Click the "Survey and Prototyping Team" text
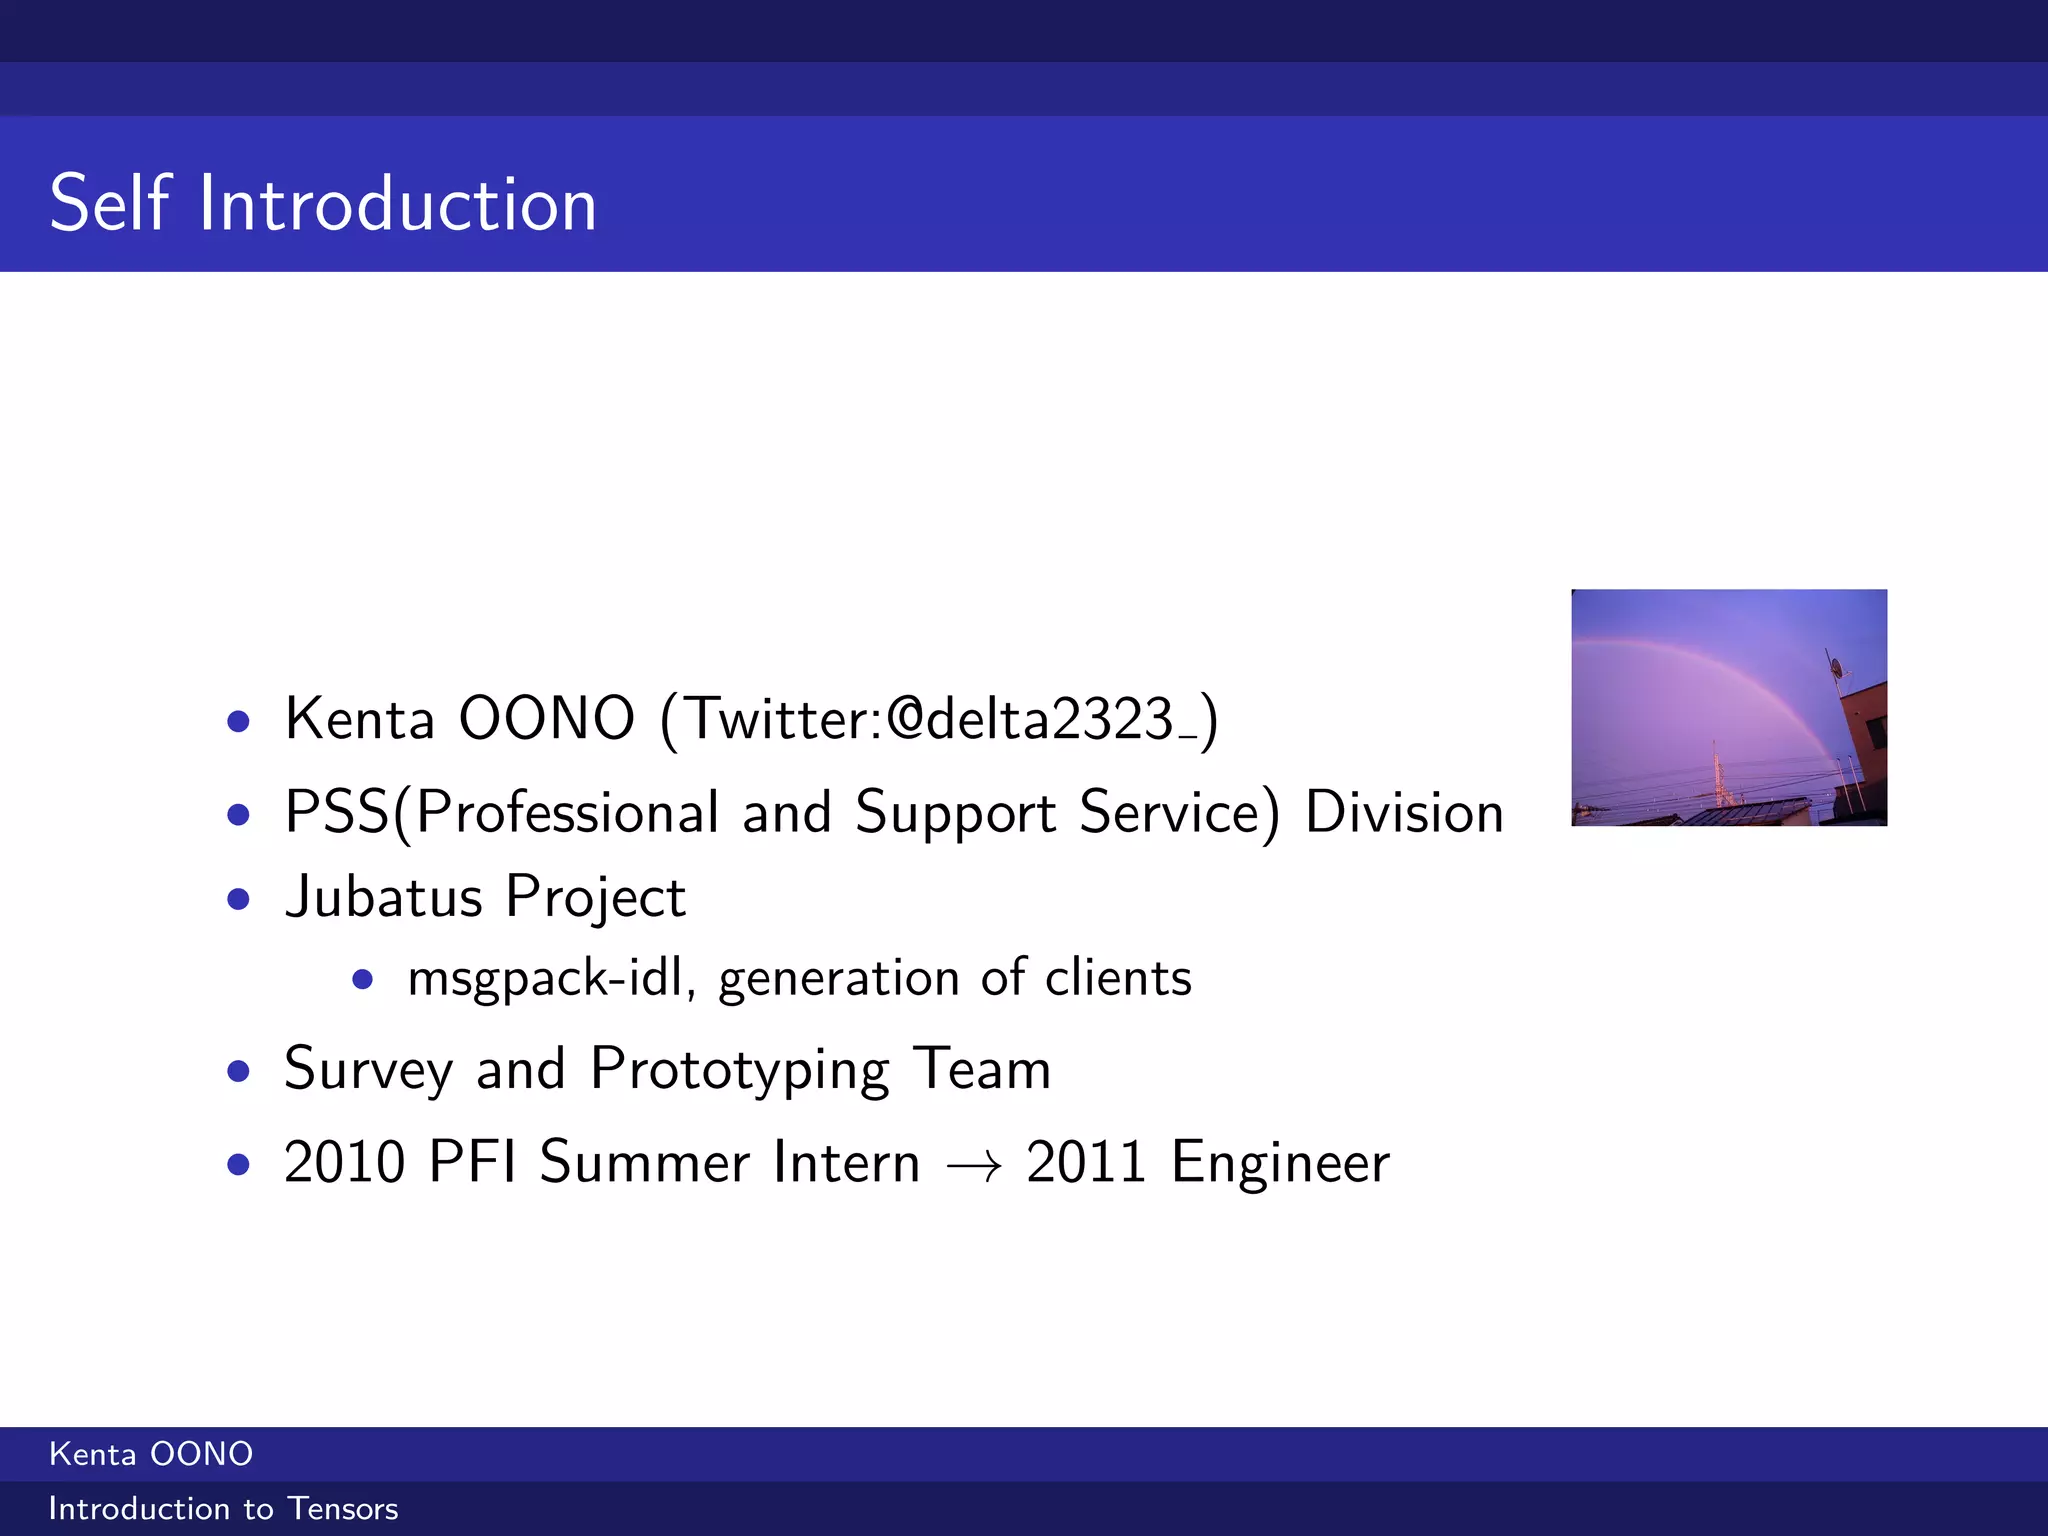 [667, 1069]
